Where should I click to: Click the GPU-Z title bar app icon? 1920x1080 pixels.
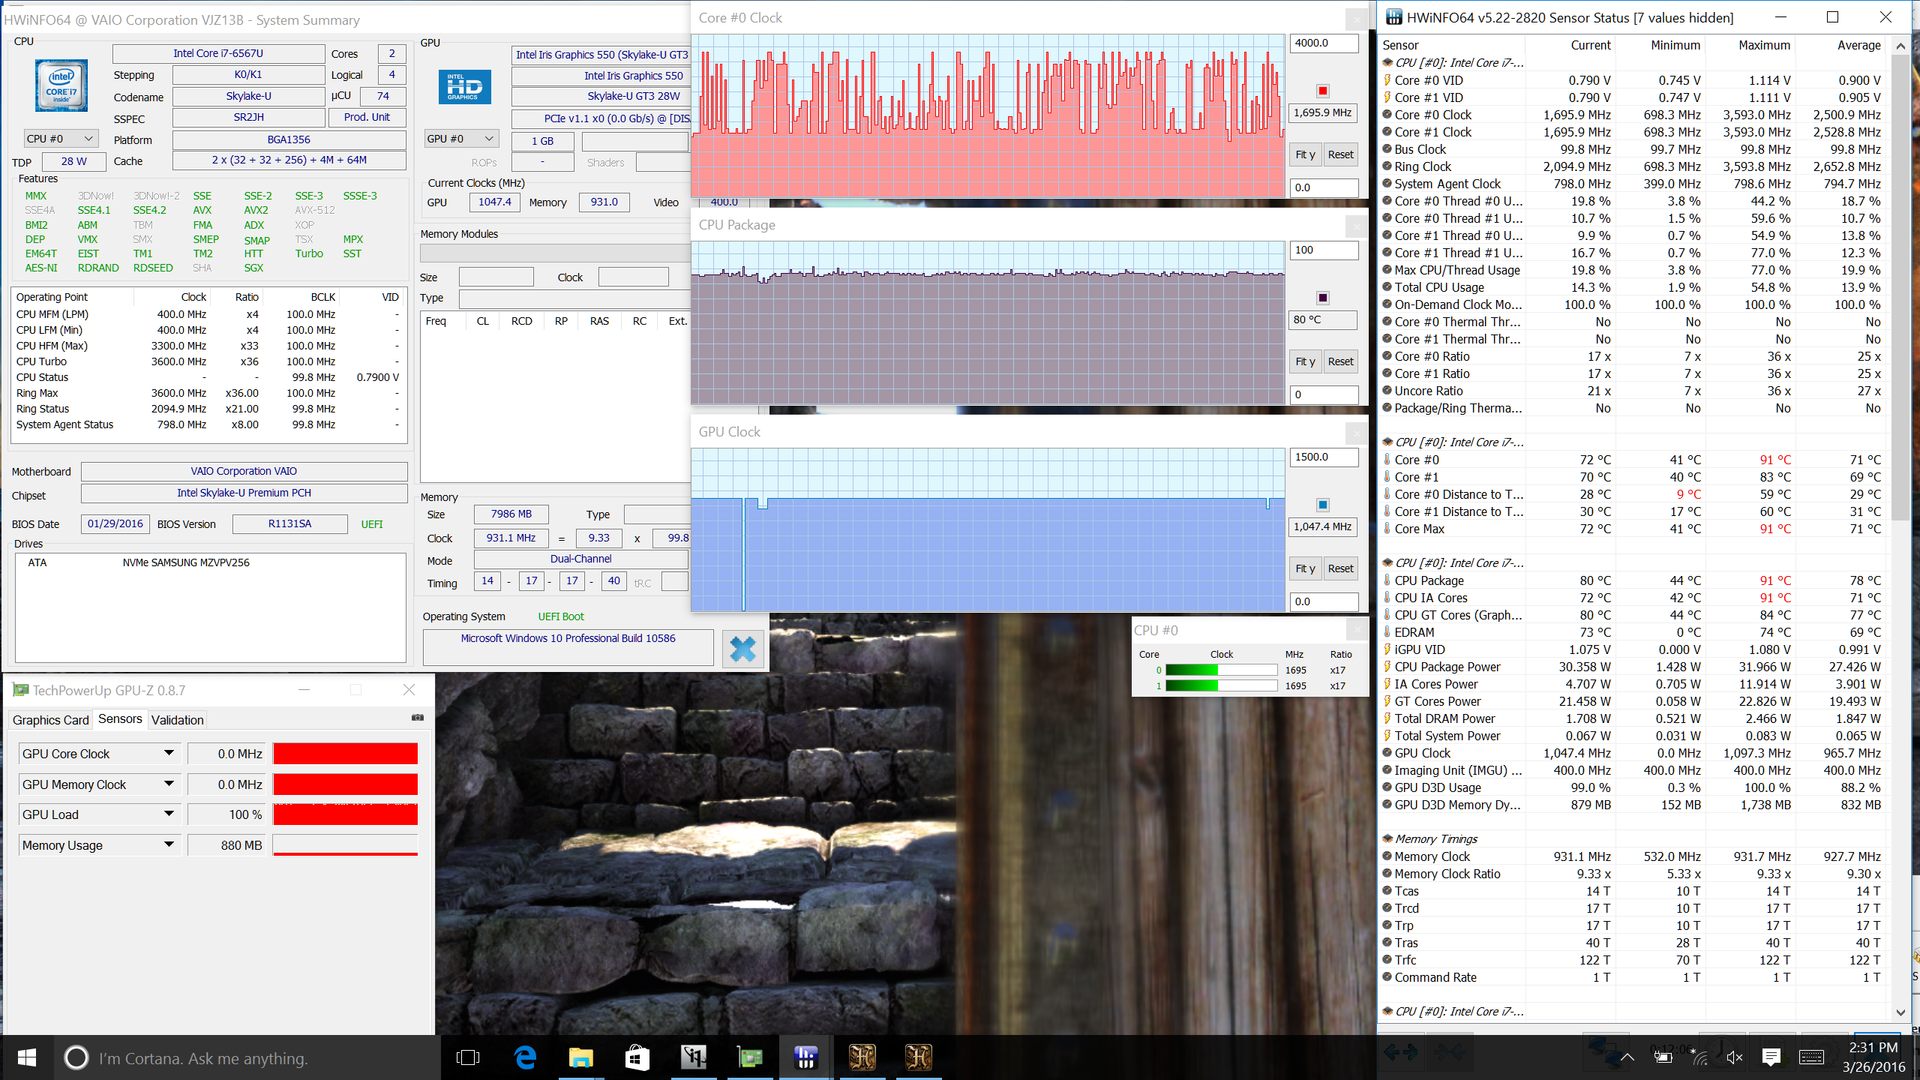tap(20, 690)
